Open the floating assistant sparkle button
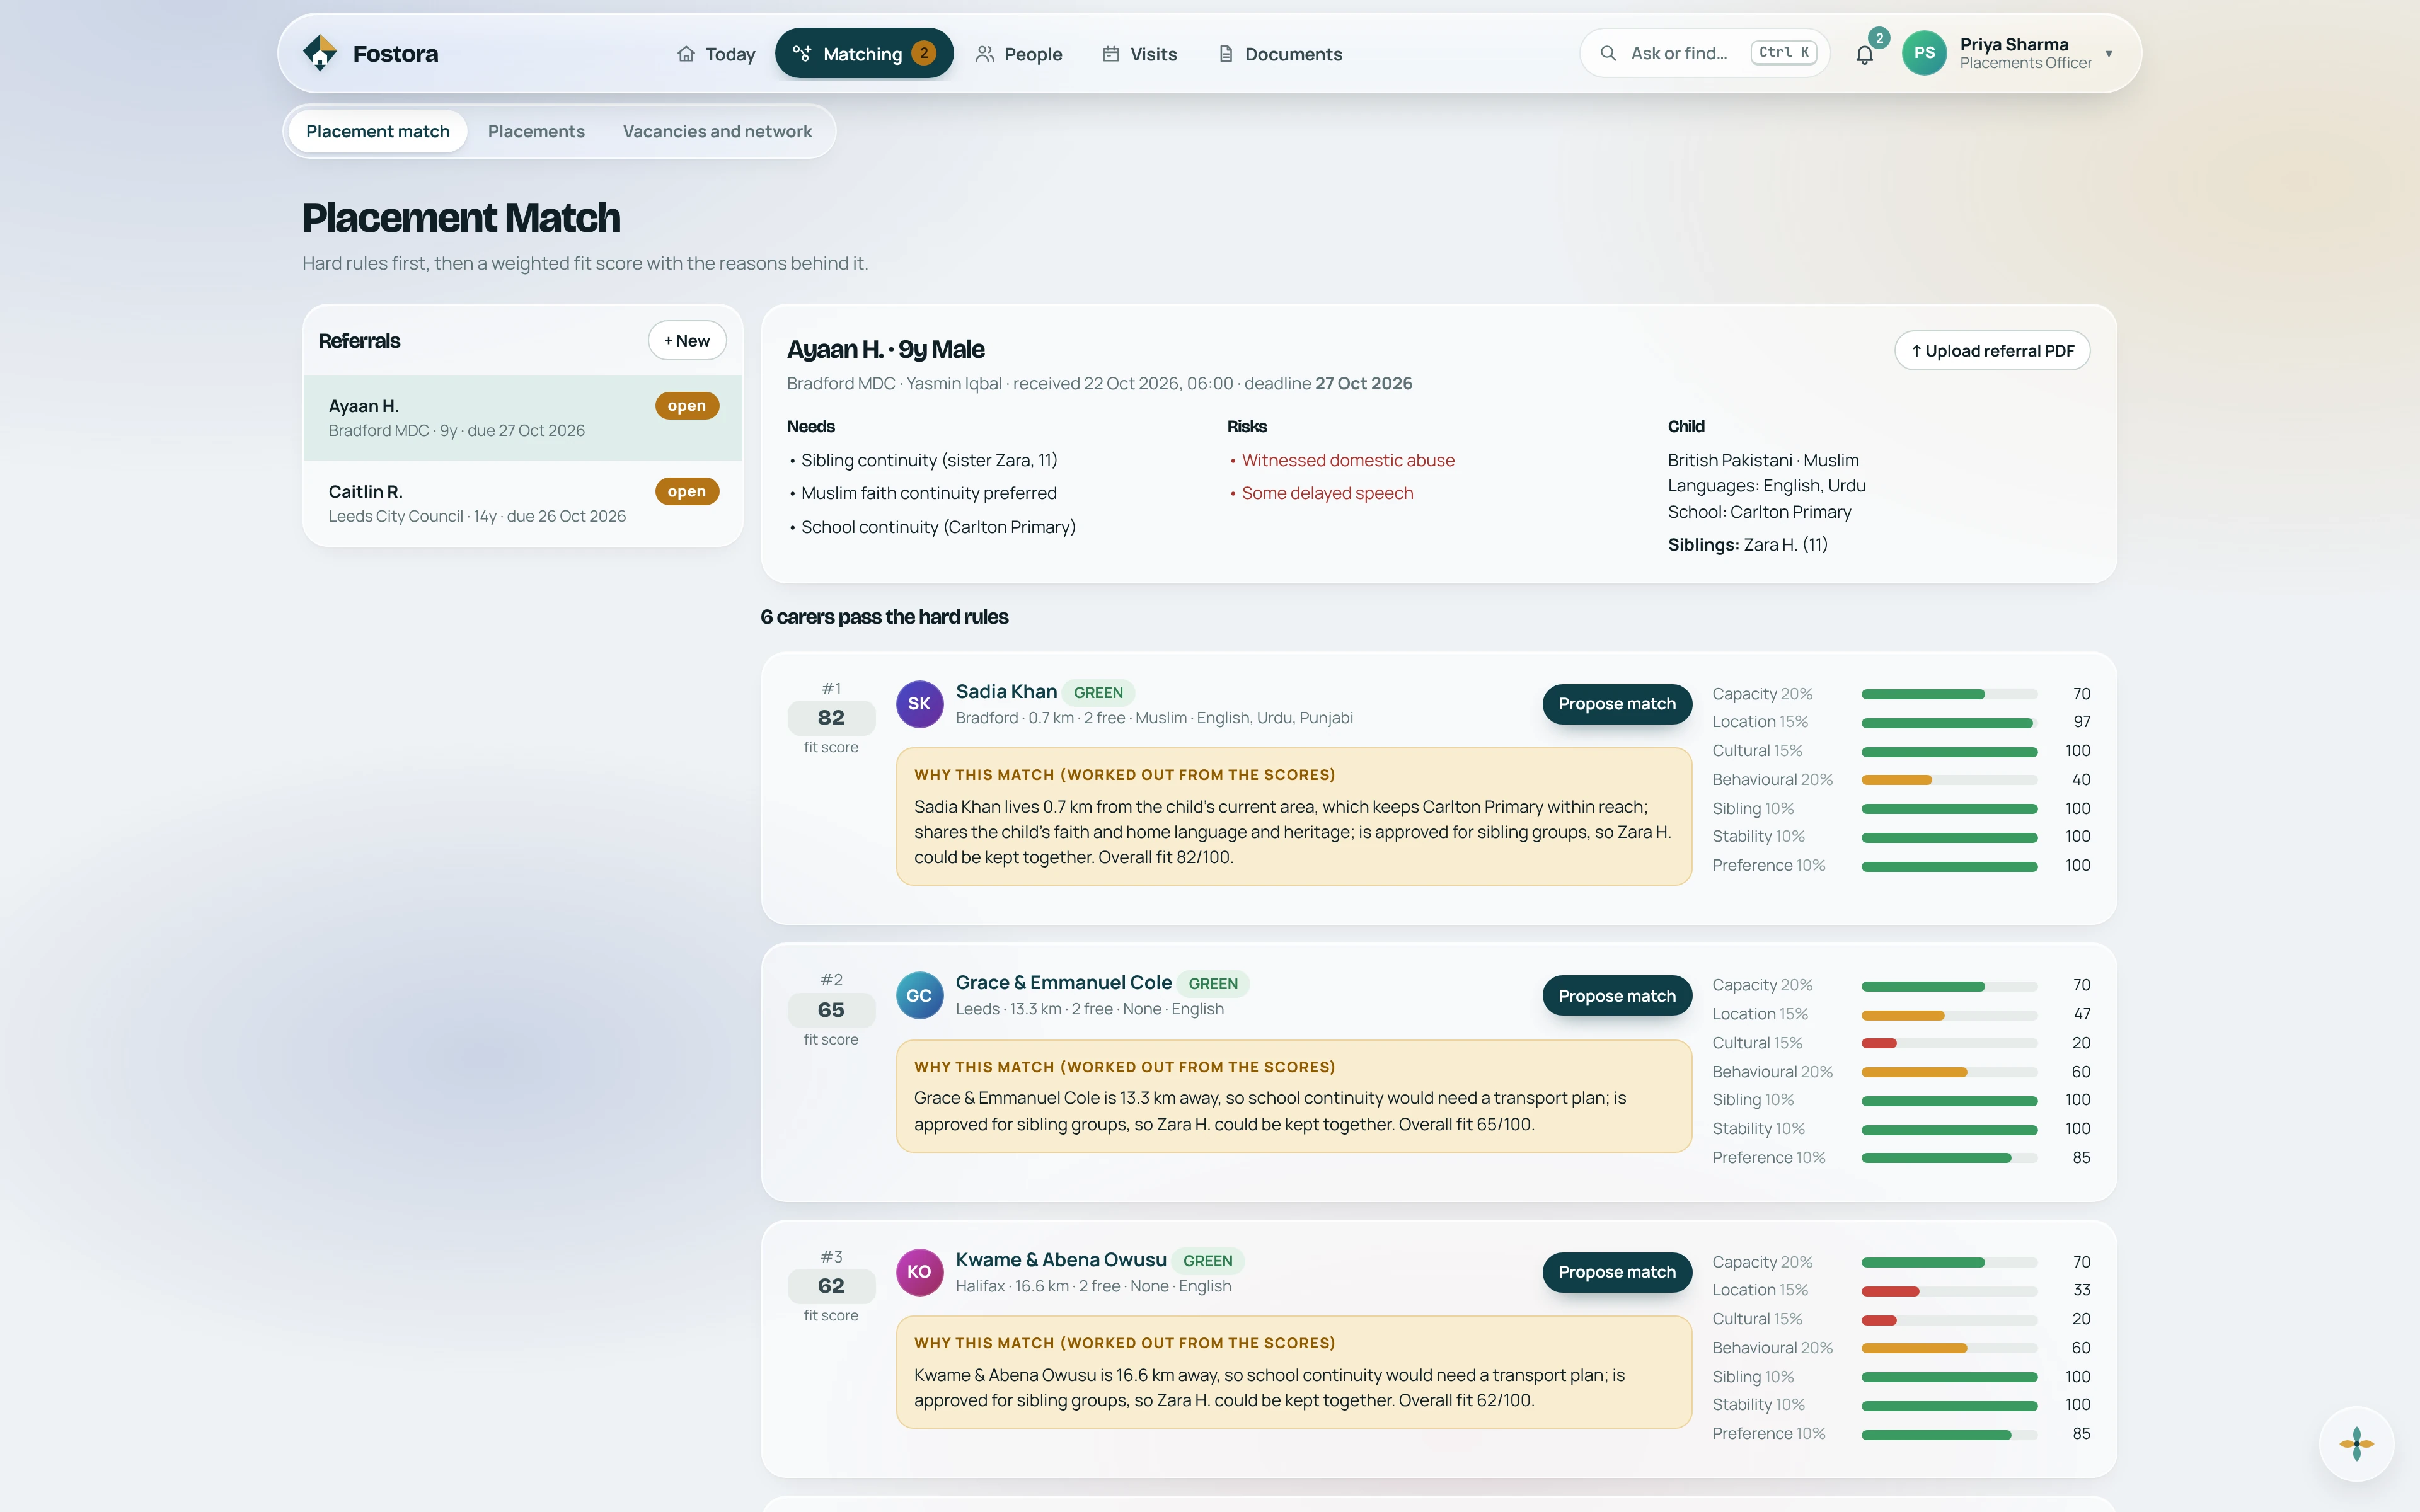This screenshot has width=2420, height=1512. point(2356,1443)
